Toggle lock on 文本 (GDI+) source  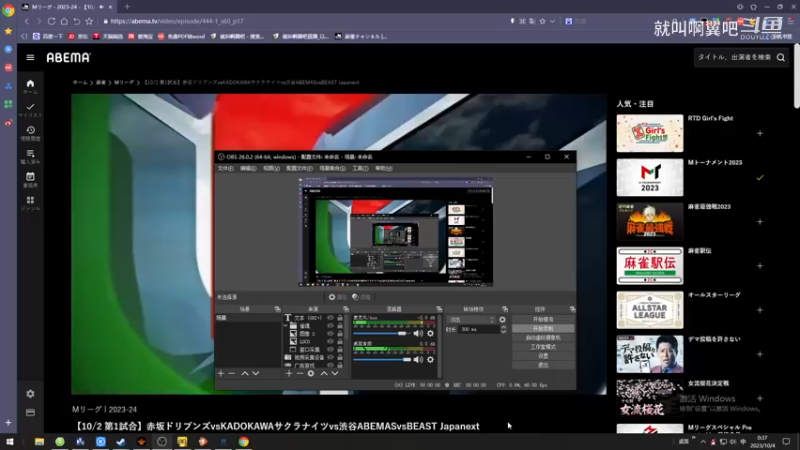[340, 318]
